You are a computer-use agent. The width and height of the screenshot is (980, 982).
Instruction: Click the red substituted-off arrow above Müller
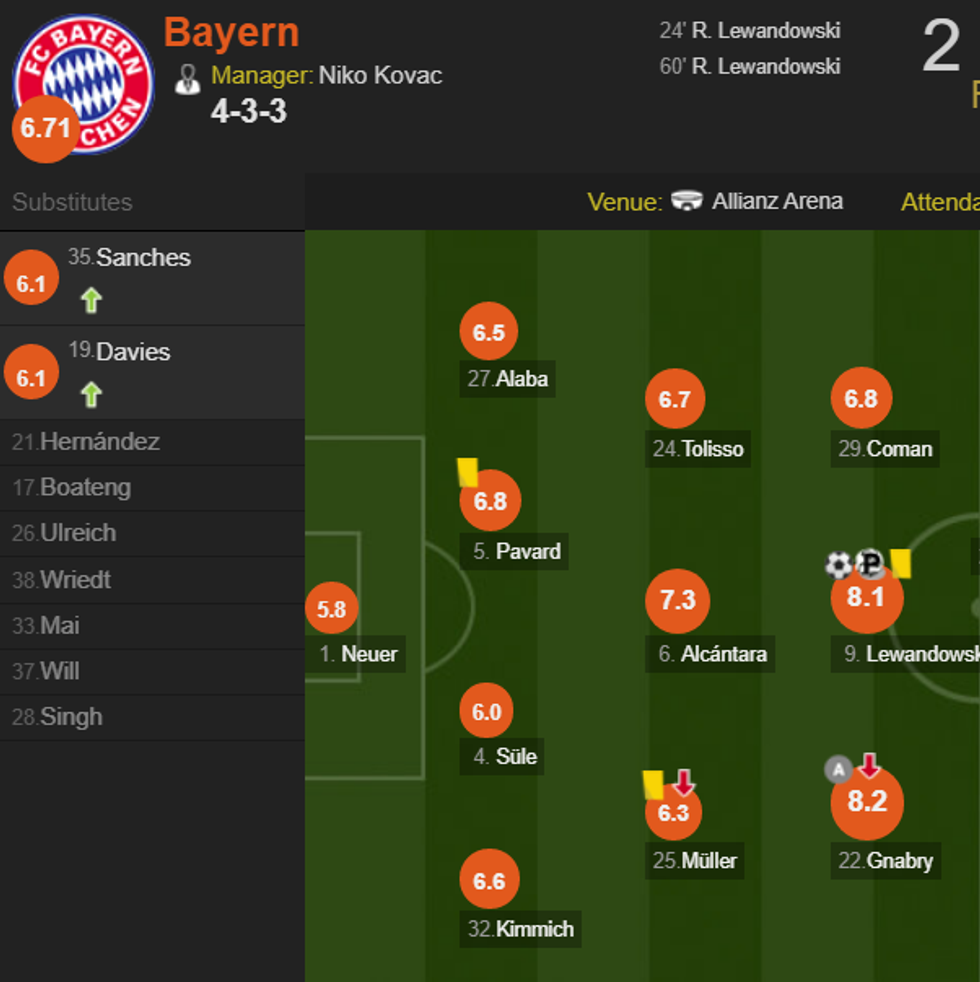pyautogui.click(x=684, y=782)
